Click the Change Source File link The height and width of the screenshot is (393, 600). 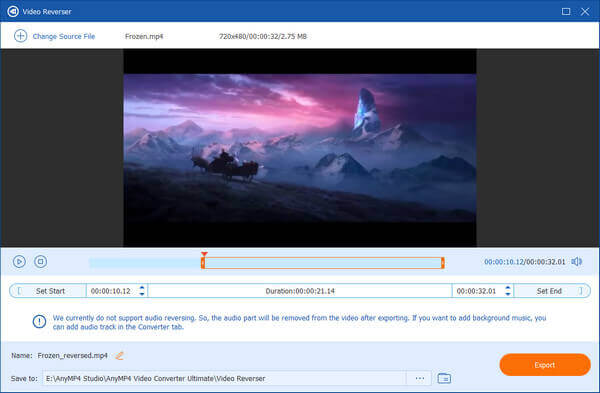[64, 36]
